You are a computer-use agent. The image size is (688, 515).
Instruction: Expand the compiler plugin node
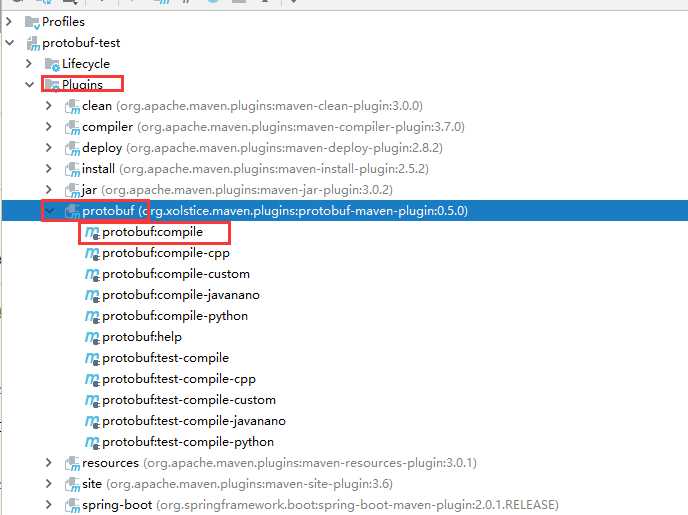[x=49, y=127]
